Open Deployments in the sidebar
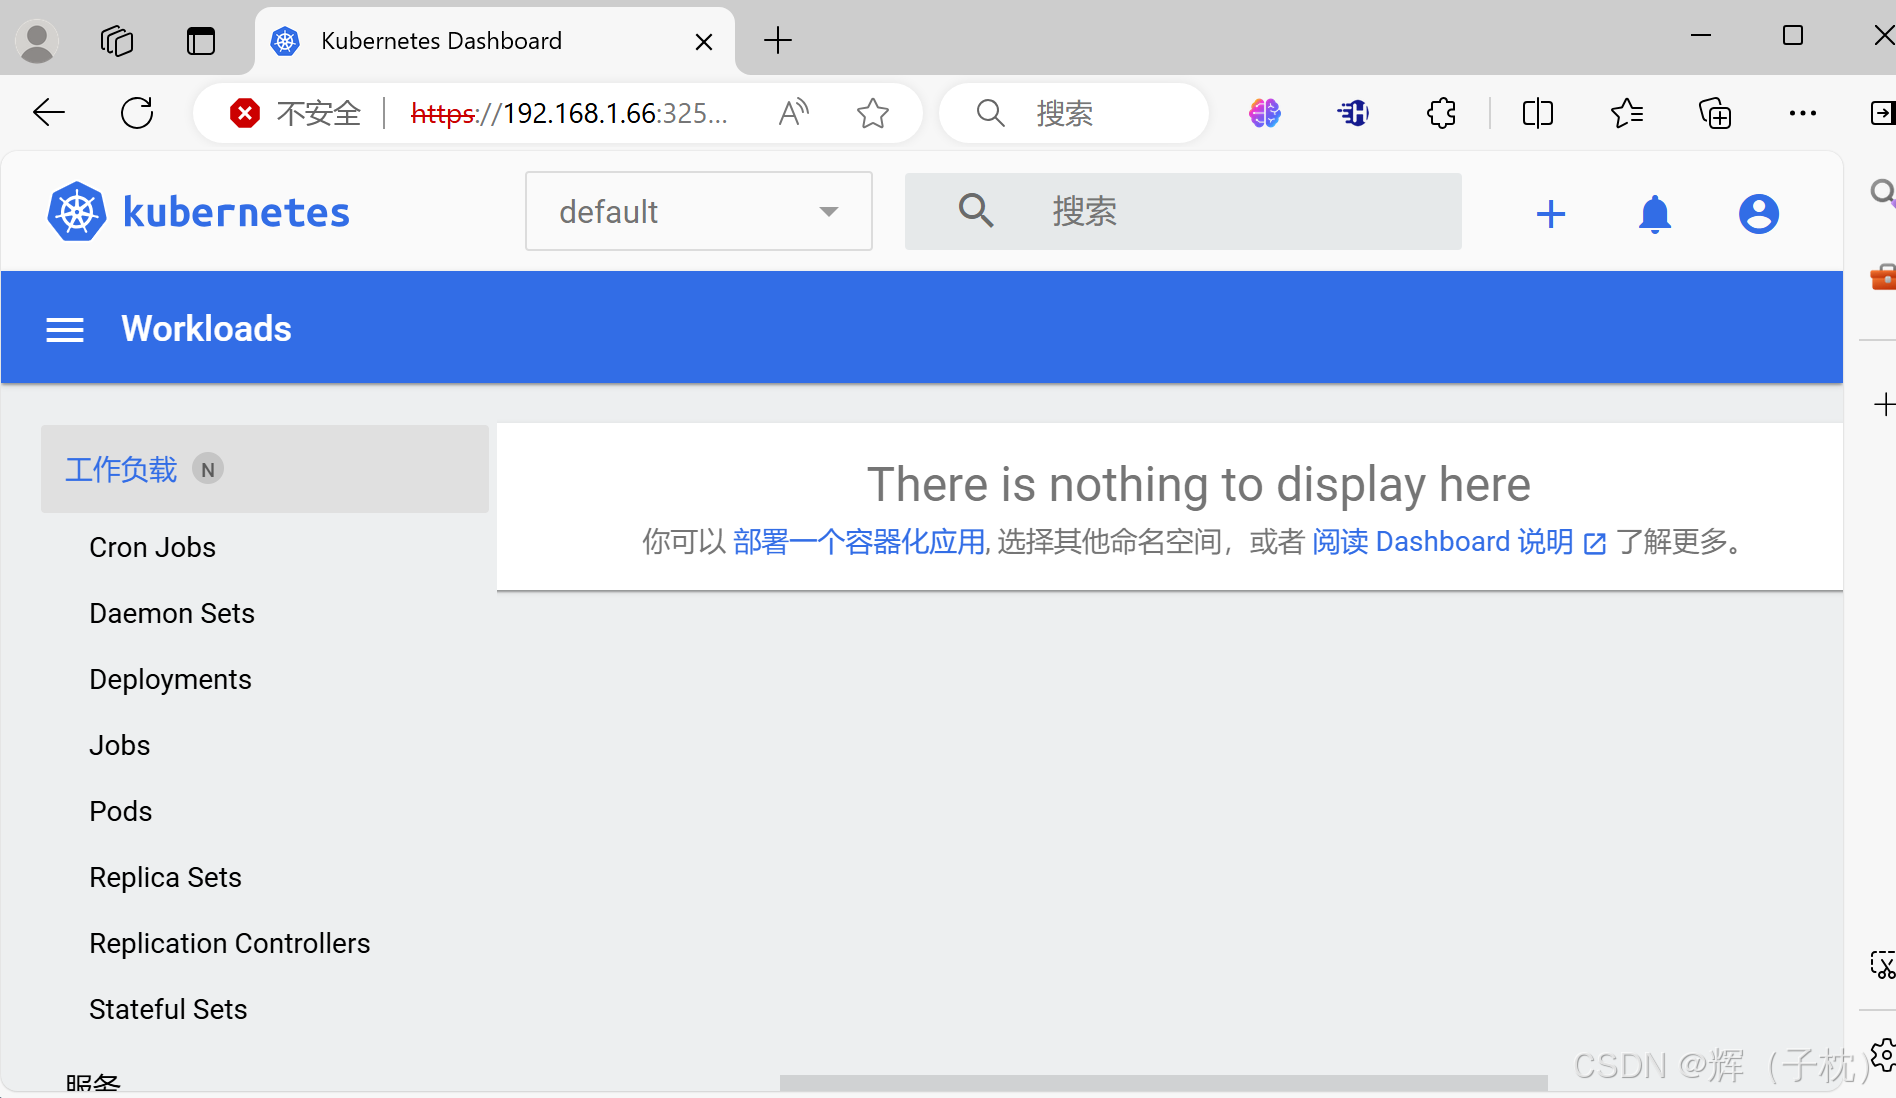 coord(170,679)
